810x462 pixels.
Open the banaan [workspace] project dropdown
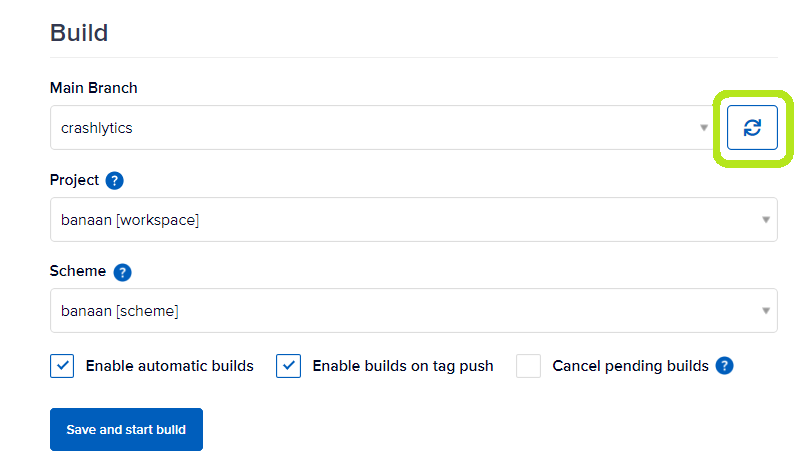pyautogui.click(x=414, y=220)
